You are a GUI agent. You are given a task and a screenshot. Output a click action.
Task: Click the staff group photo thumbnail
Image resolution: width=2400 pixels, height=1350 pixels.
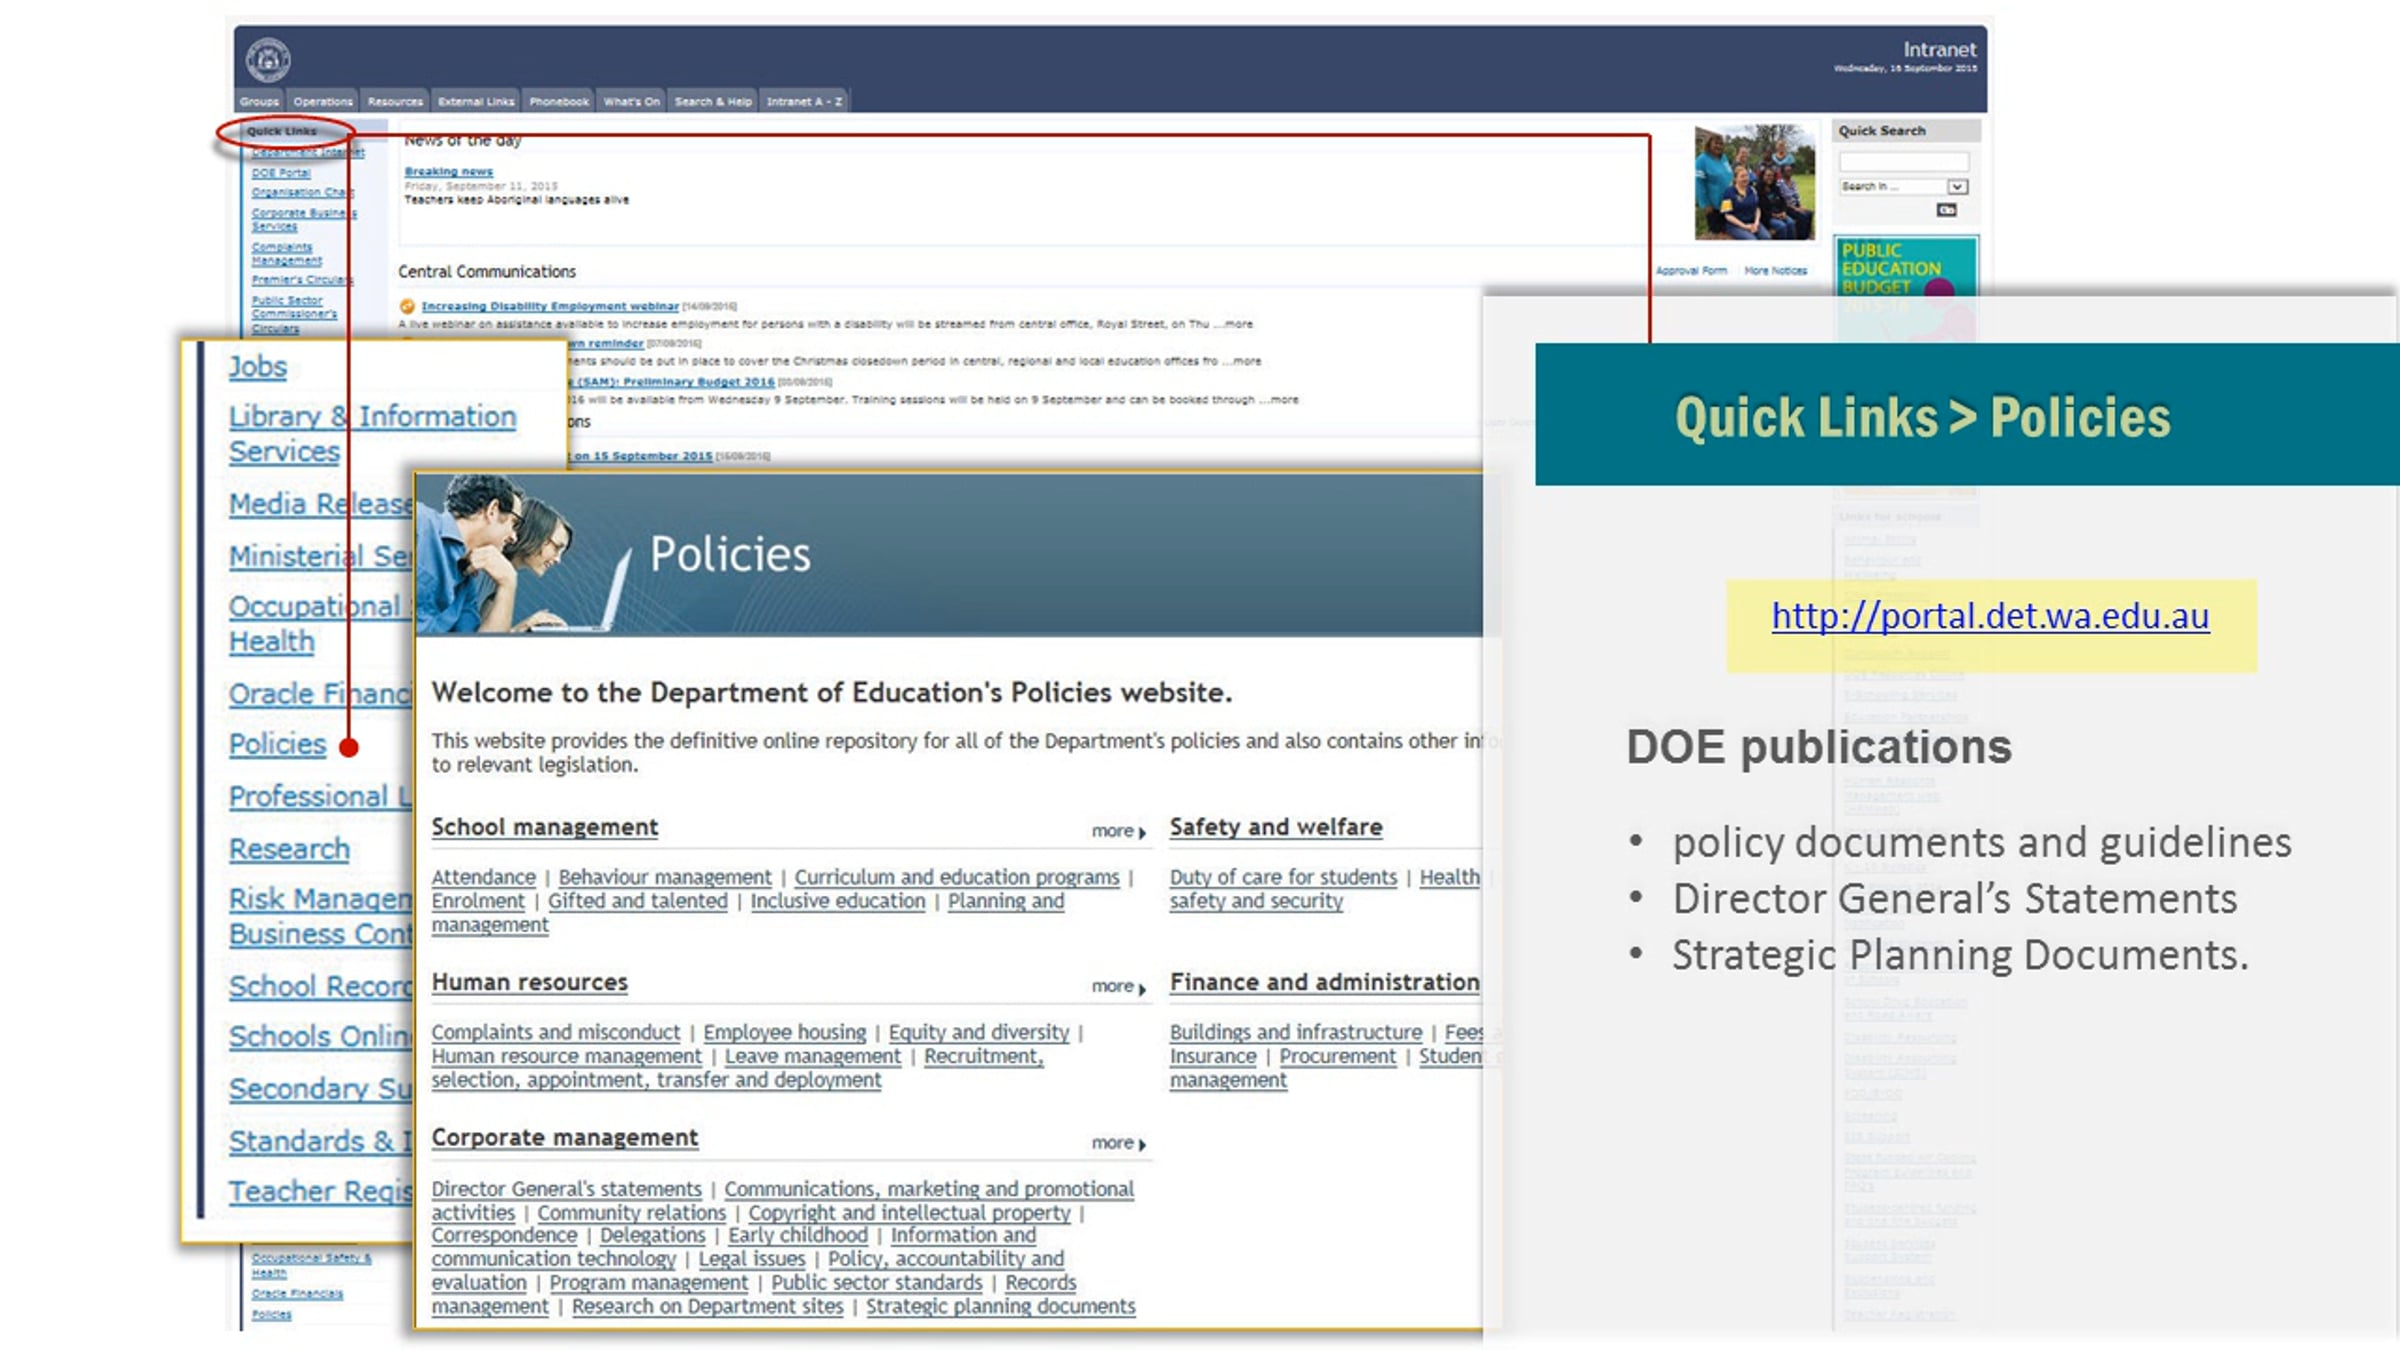click(1754, 181)
